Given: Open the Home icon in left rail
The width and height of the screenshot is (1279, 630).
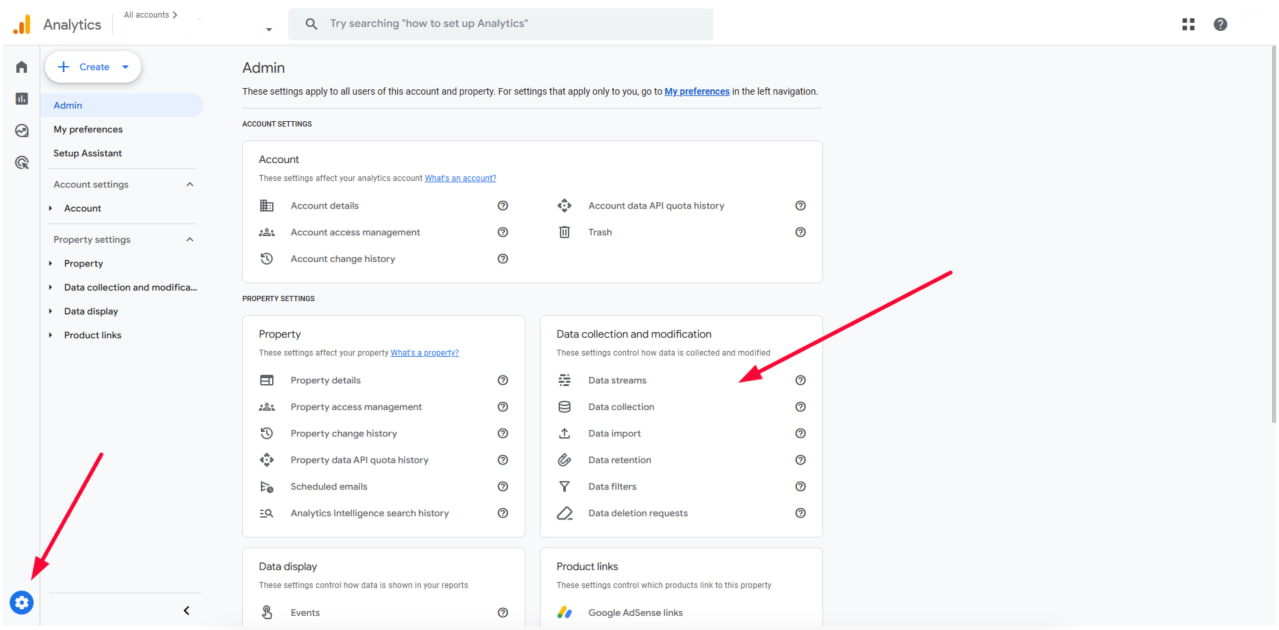Looking at the screenshot, I should [x=21, y=67].
